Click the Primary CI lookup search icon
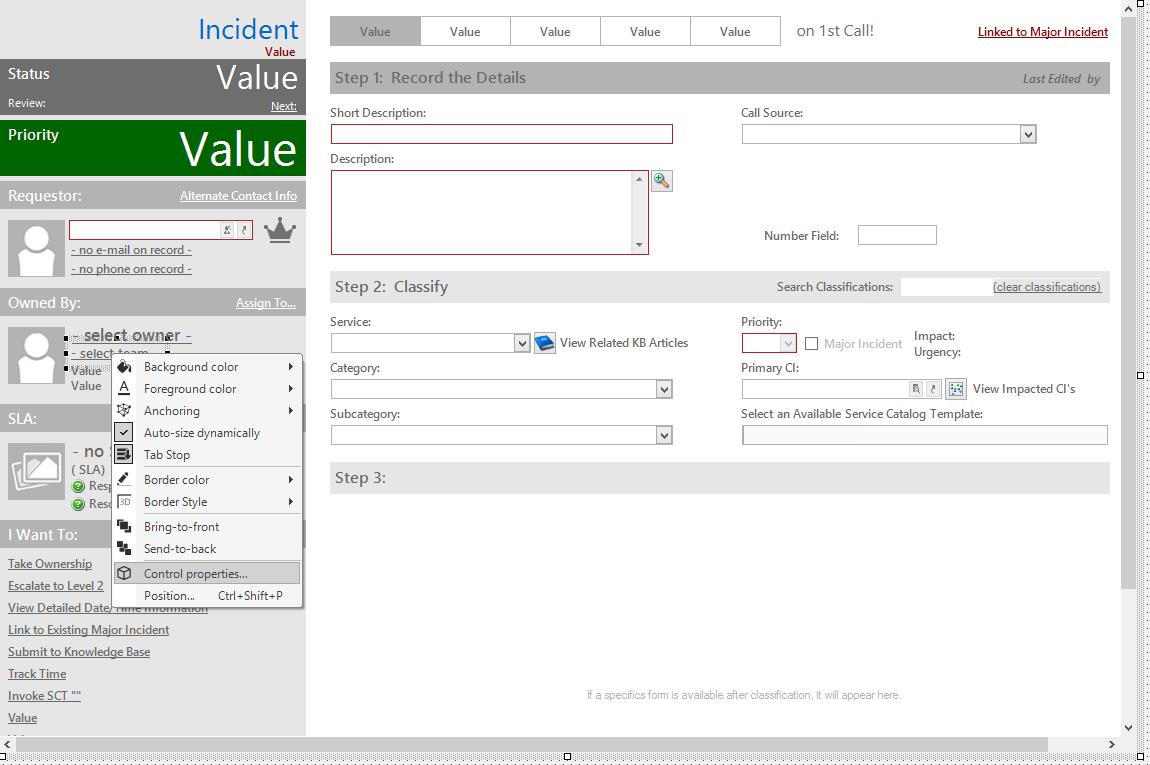The height and width of the screenshot is (765, 1150). (915, 389)
